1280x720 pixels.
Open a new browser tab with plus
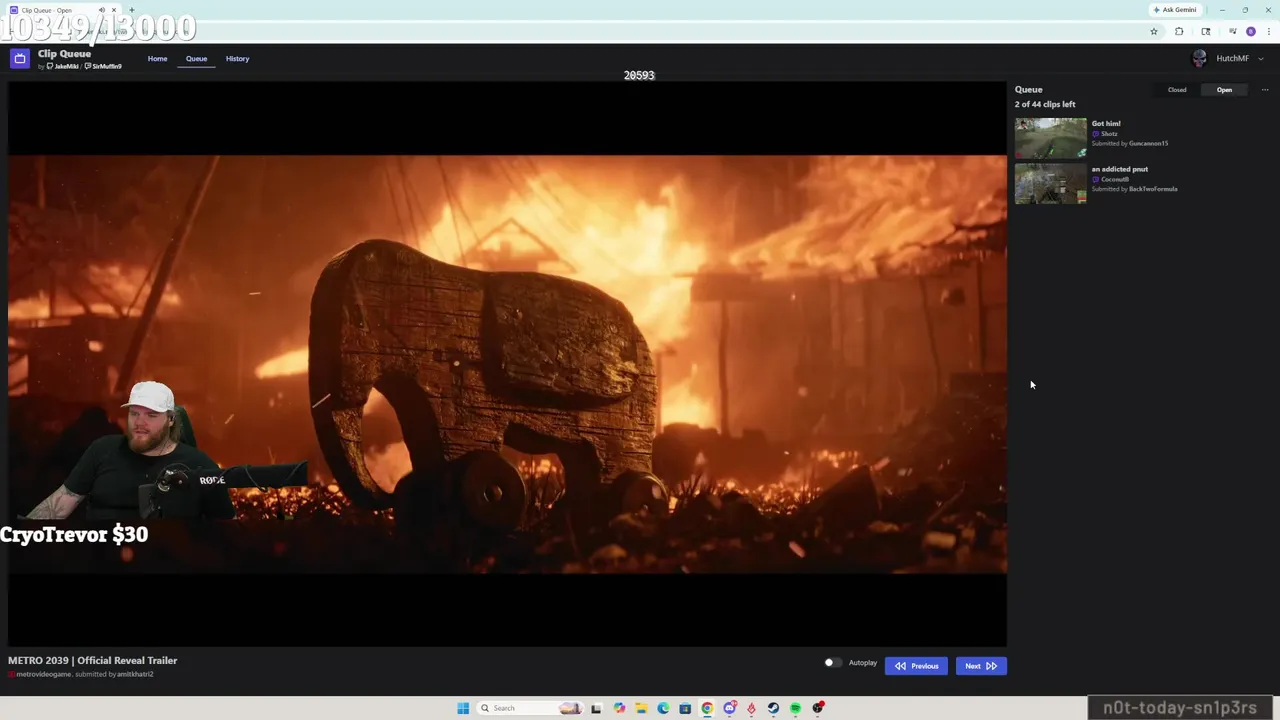[131, 10]
